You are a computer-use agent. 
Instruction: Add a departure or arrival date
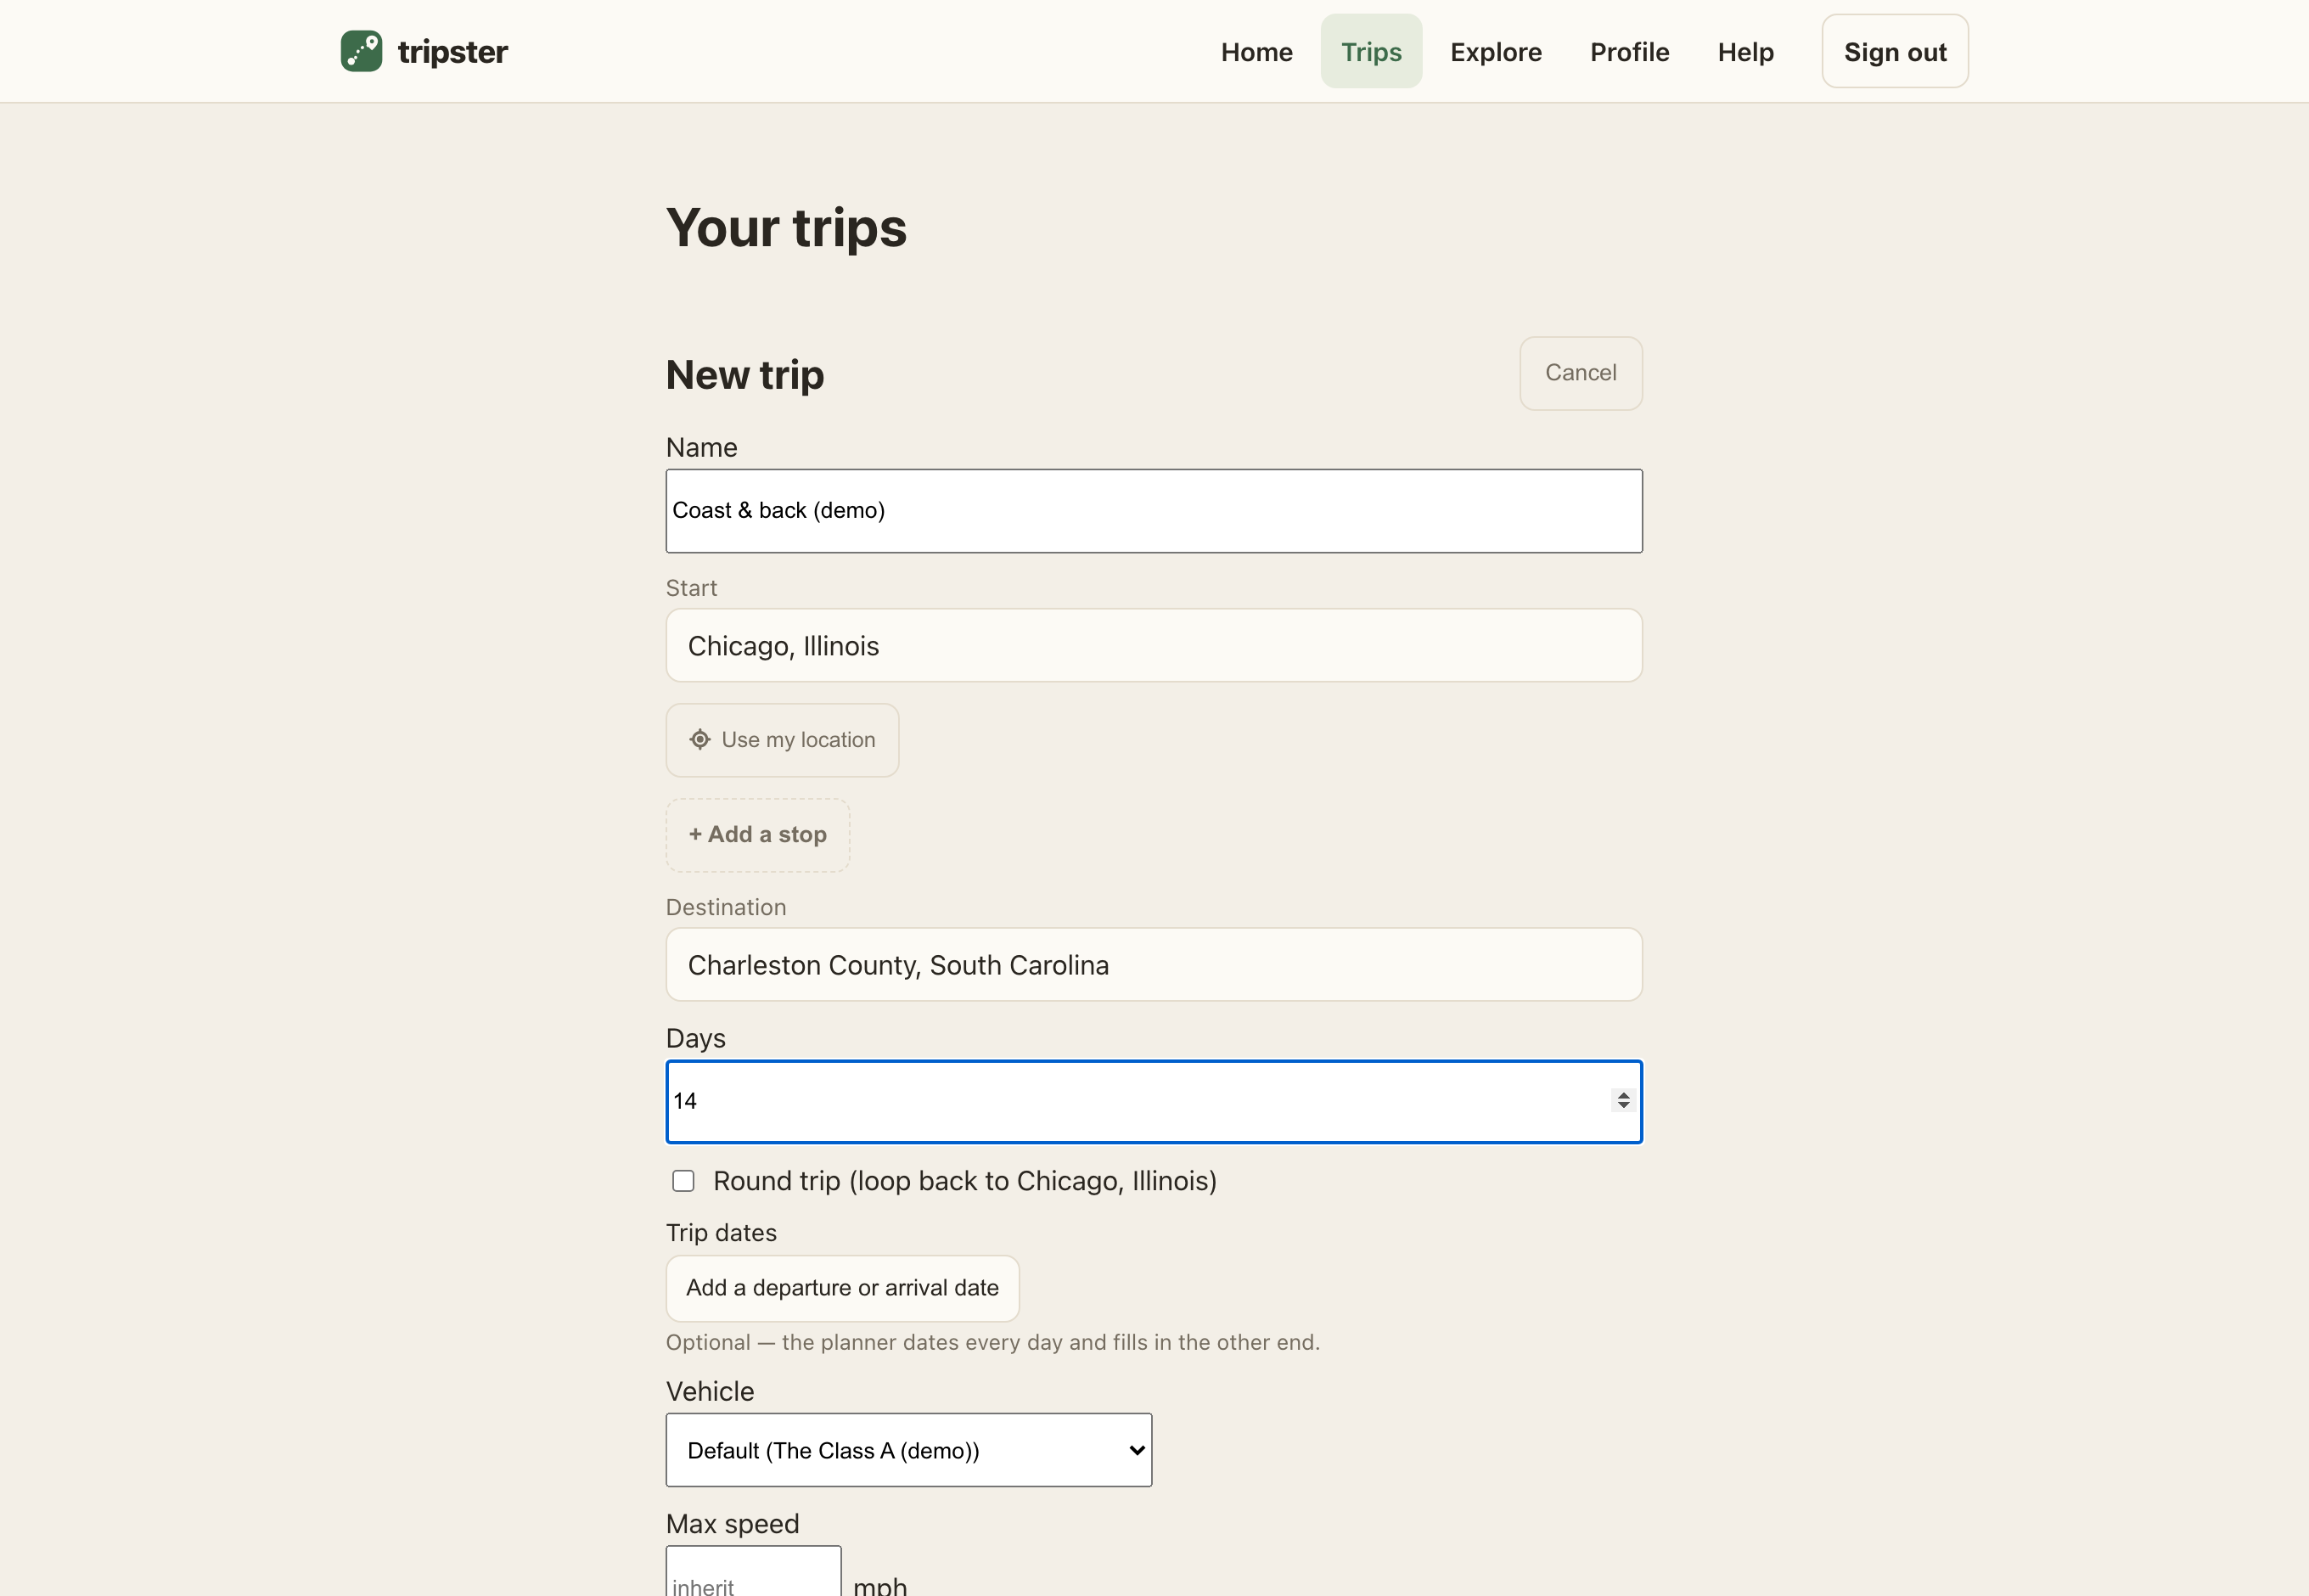pyautogui.click(x=842, y=1288)
